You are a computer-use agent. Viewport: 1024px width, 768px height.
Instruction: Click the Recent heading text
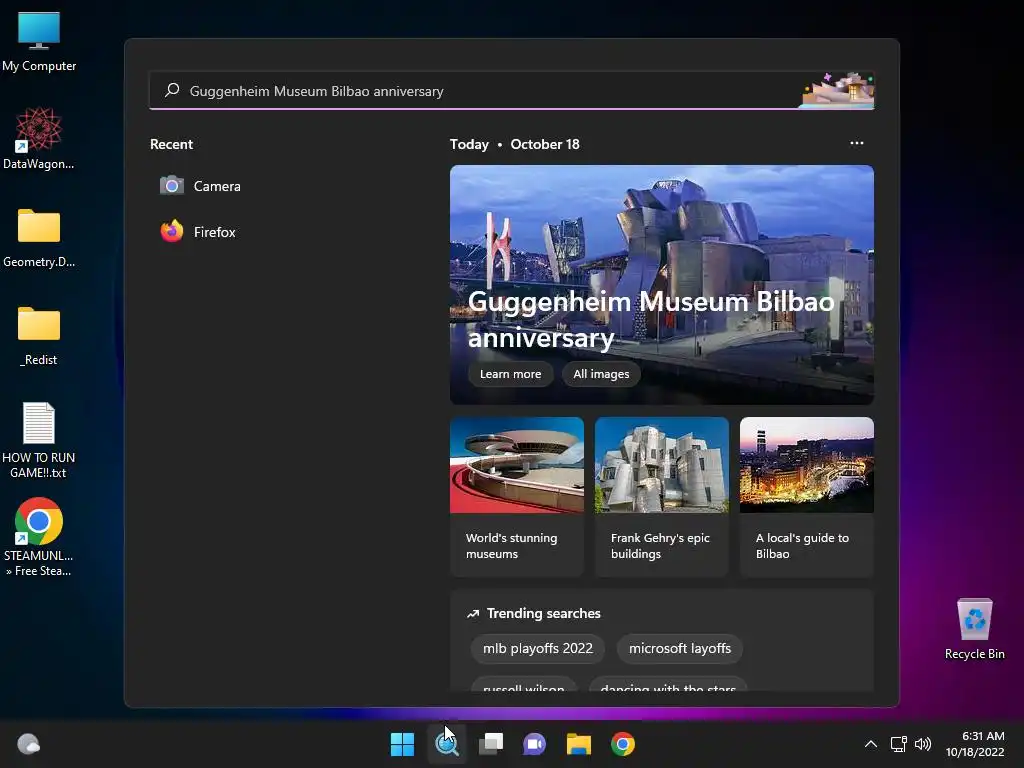click(x=172, y=144)
